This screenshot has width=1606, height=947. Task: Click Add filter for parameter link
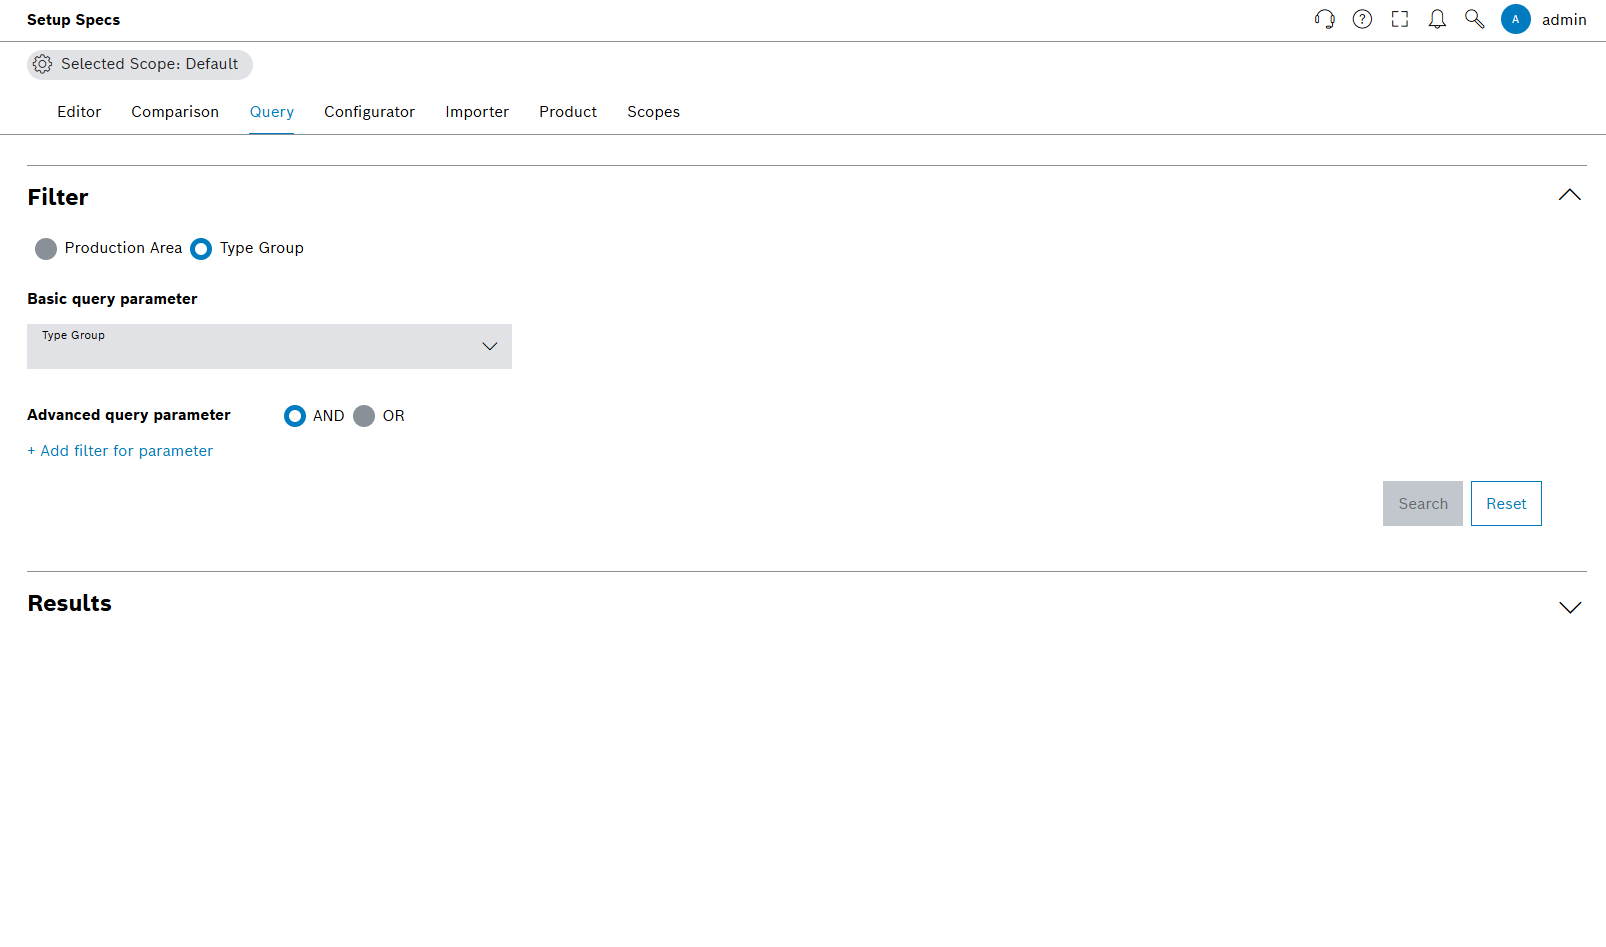click(x=120, y=451)
